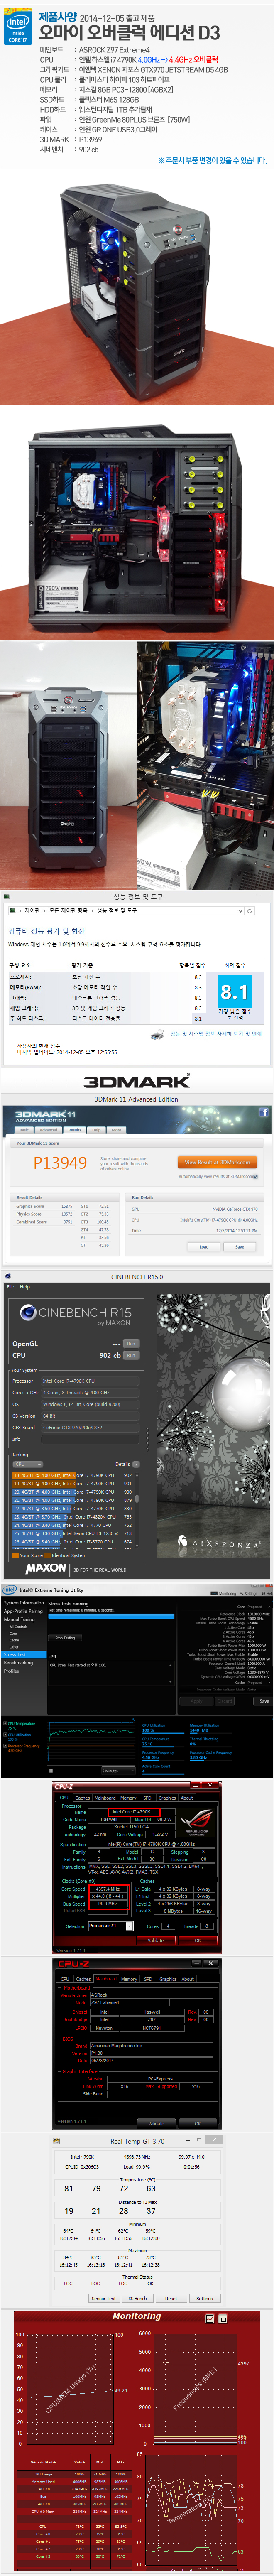Select the Results tab in 3DMark 11
The height and width of the screenshot is (2576, 274).
pos(75,1130)
